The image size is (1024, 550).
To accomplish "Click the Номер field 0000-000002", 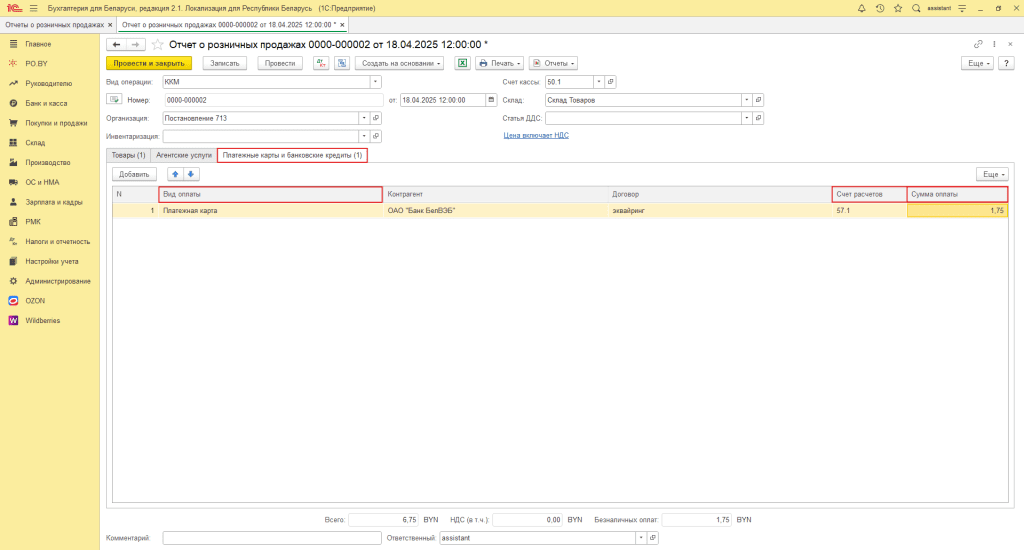I will pos(273,100).
